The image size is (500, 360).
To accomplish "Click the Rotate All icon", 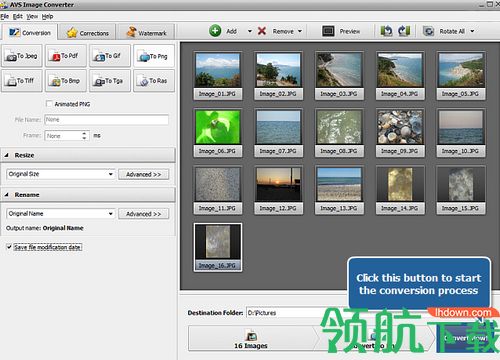I will pyautogui.click(x=428, y=31).
